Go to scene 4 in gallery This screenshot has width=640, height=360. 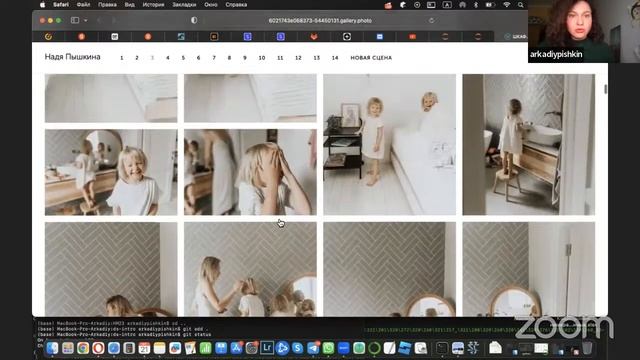pyautogui.click(x=168, y=58)
